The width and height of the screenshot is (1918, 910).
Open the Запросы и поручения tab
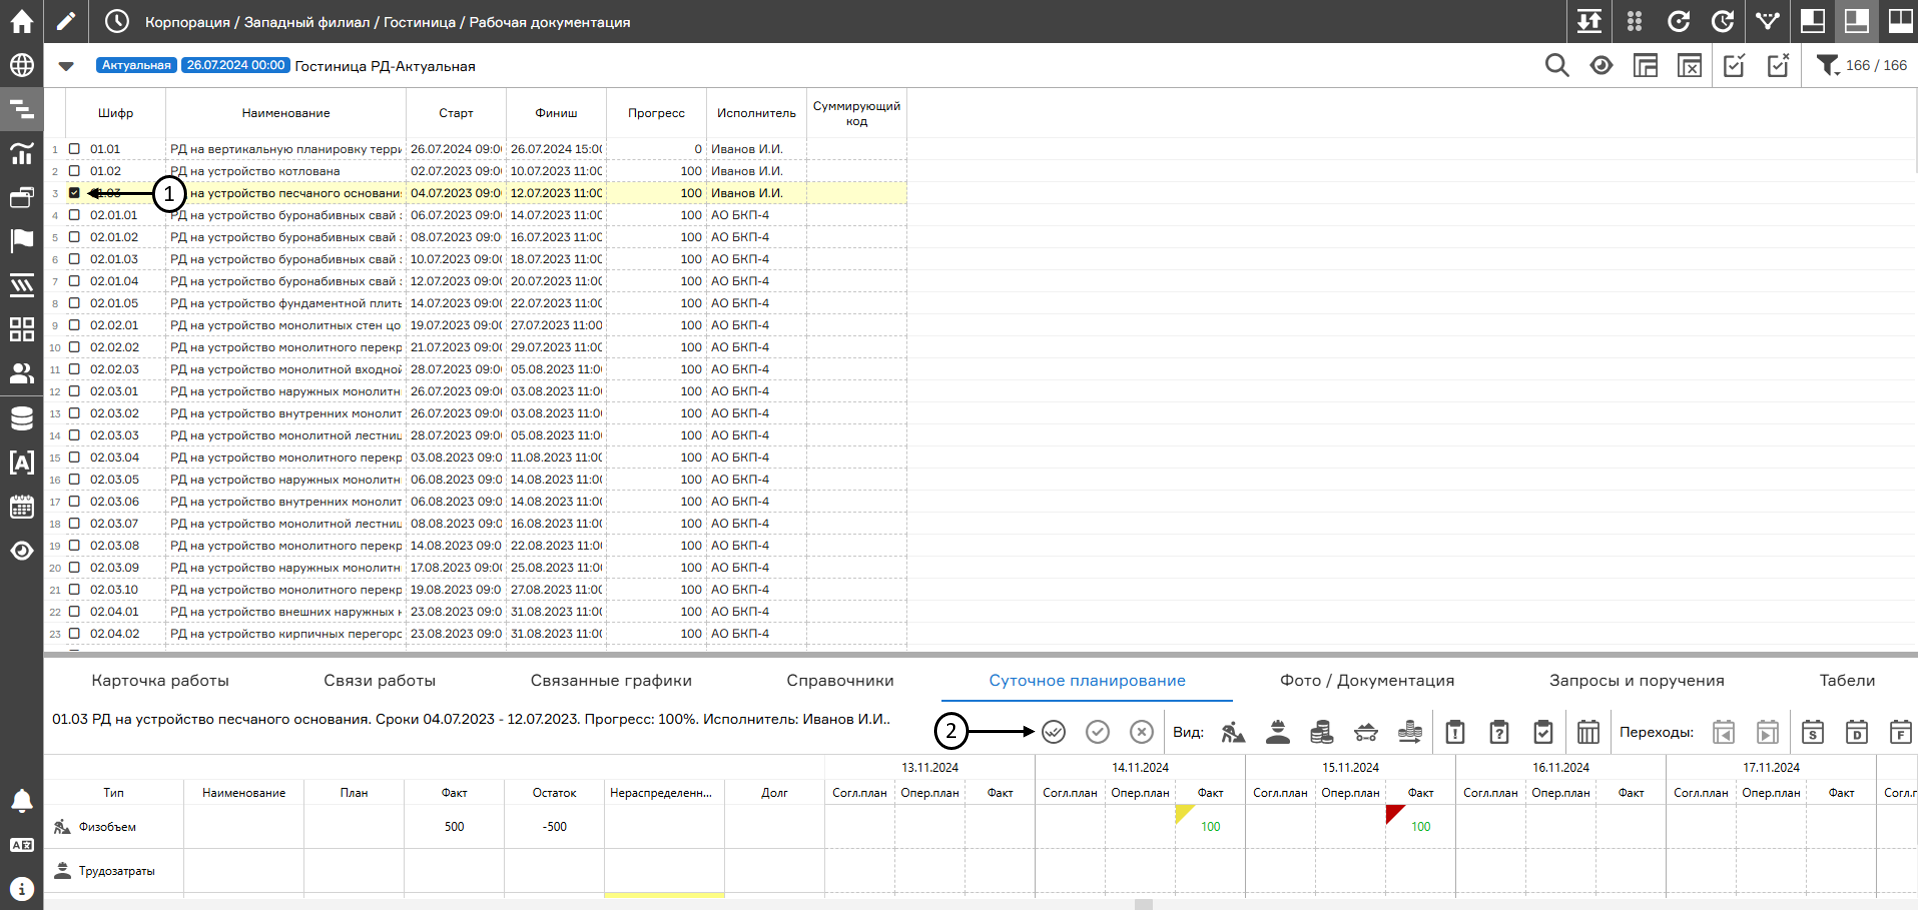coord(1637,680)
